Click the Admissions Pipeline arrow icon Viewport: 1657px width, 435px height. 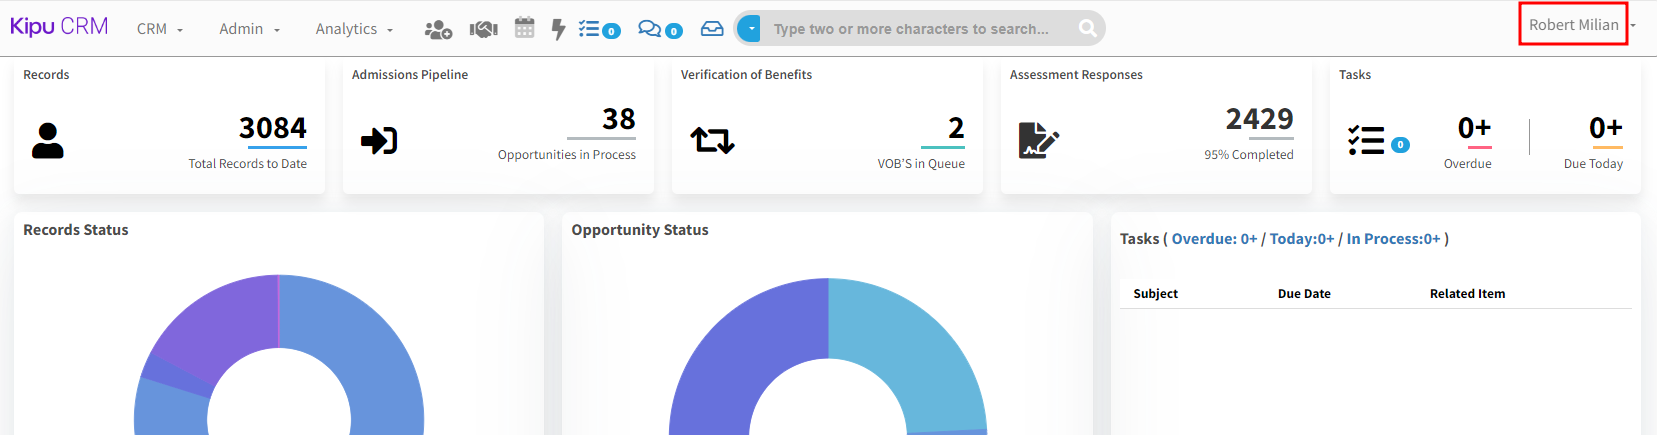(x=379, y=141)
